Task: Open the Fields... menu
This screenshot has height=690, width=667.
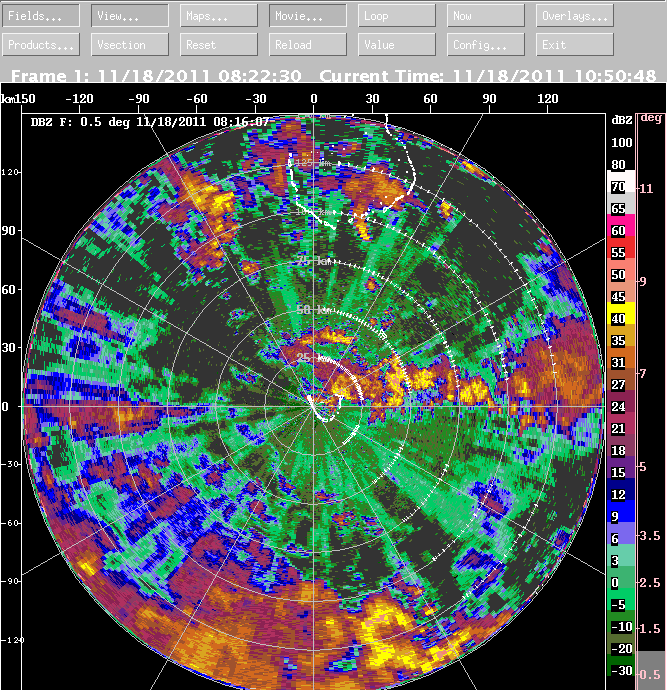Action: point(41,16)
